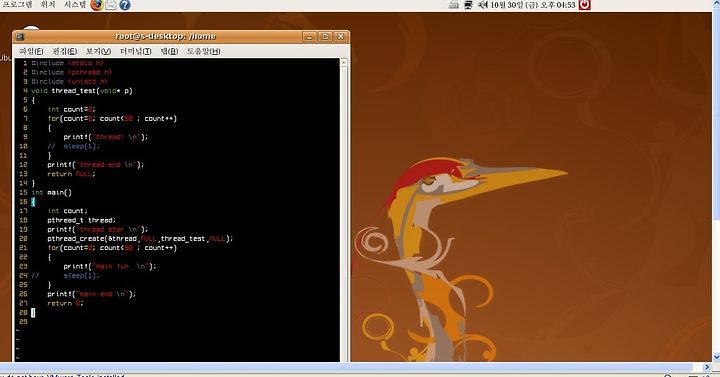Open the network connection tray icon

click(x=468, y=5)
